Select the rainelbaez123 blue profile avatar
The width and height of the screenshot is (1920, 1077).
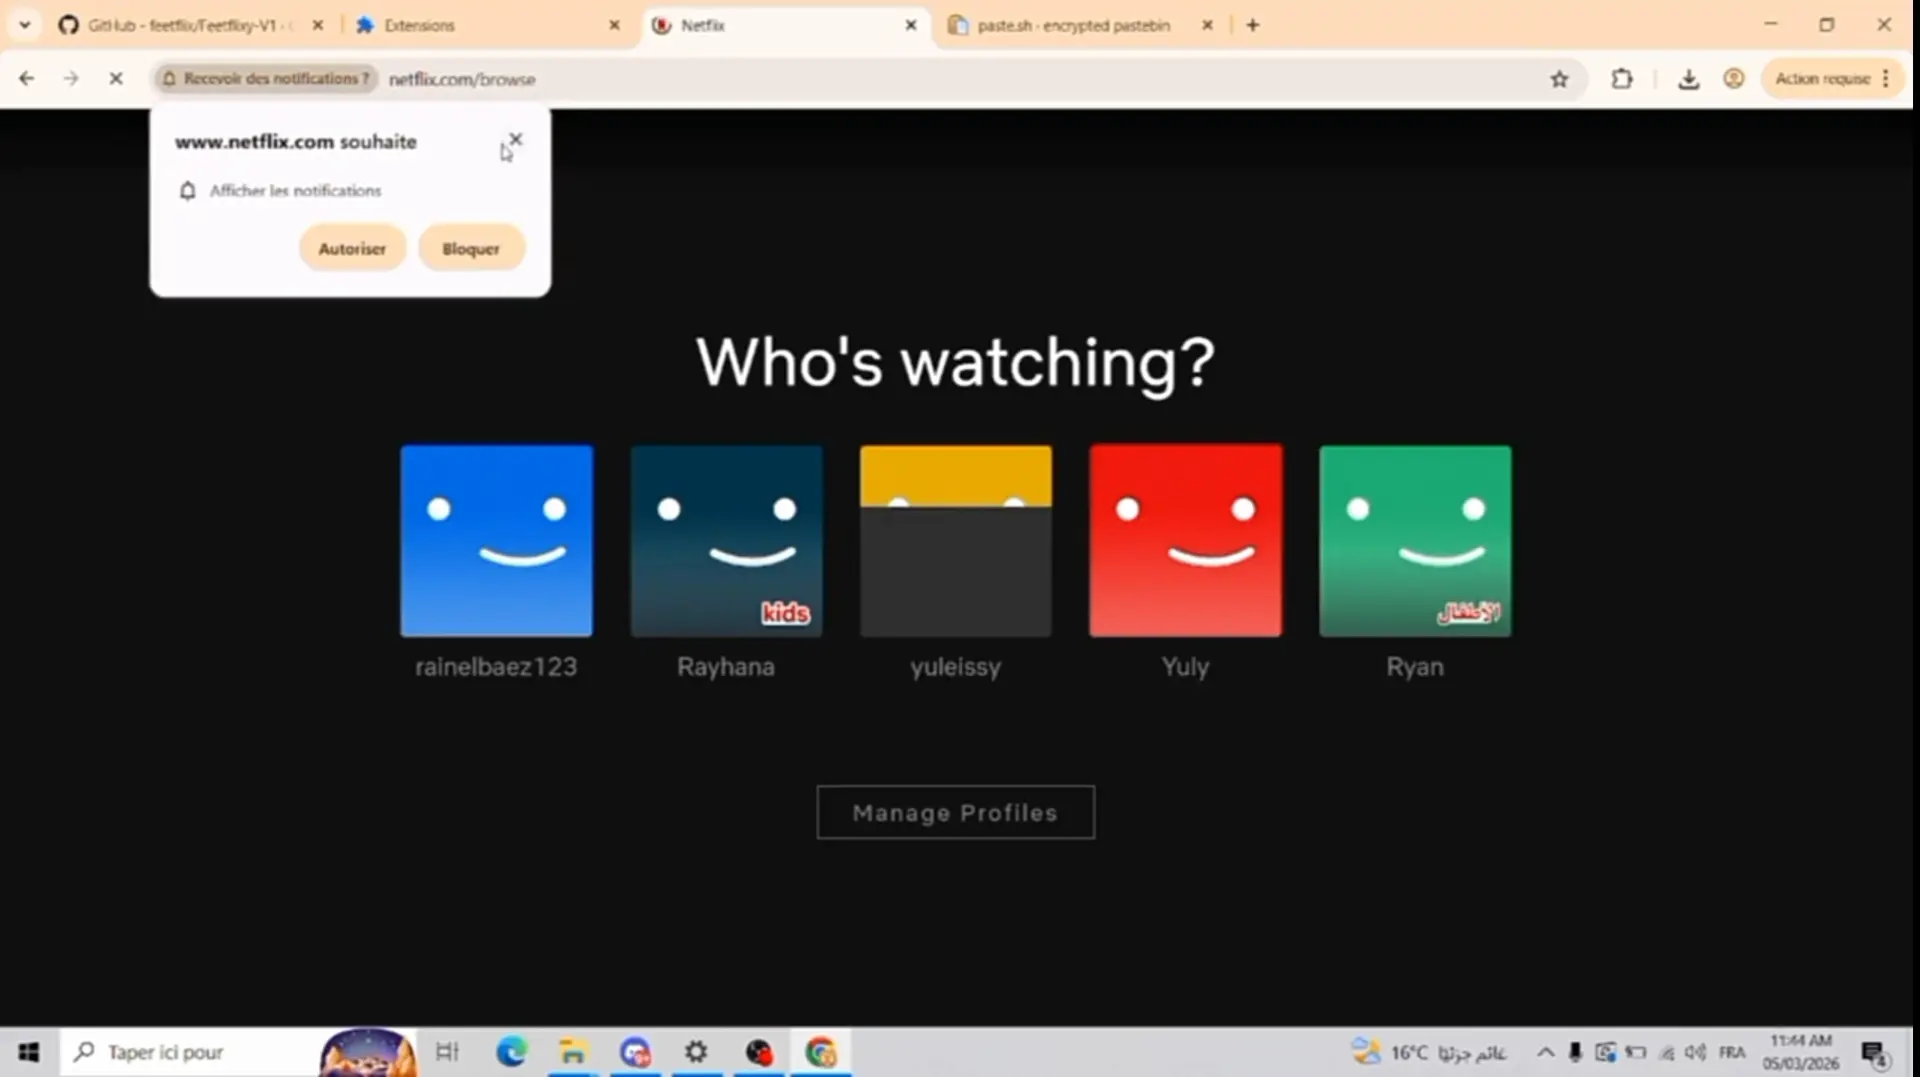coord(496,541)
